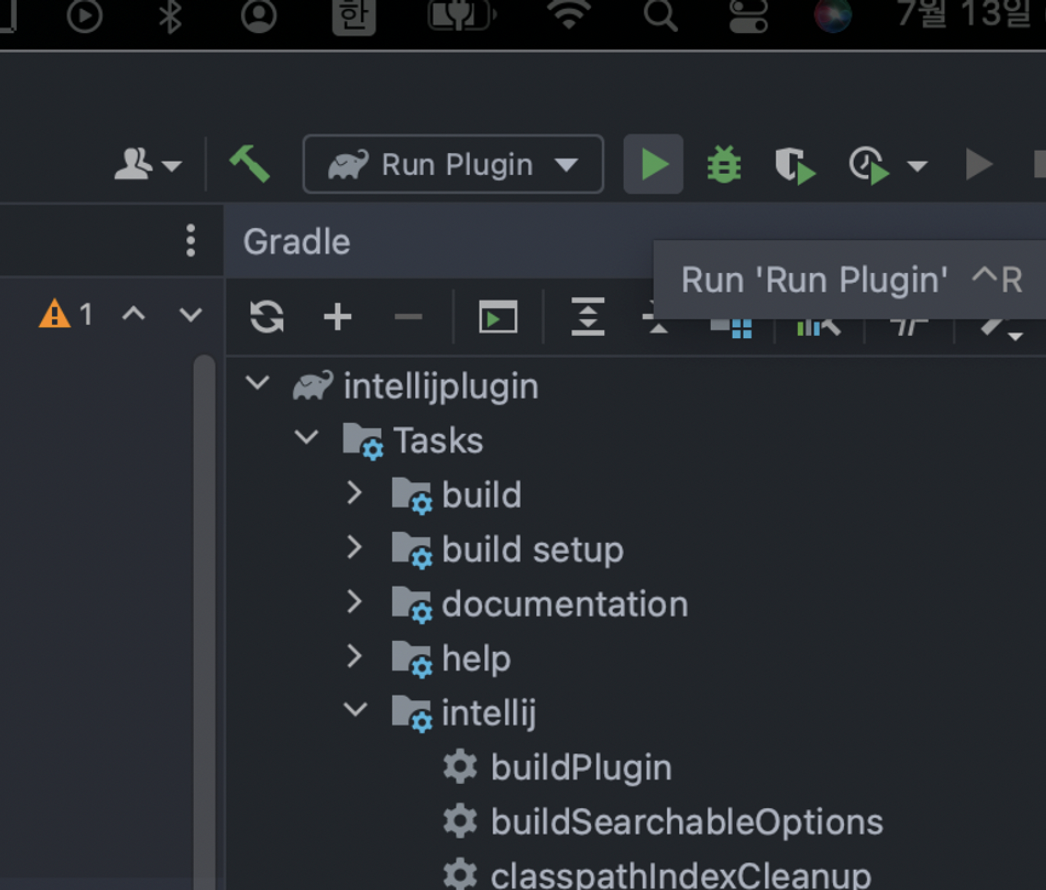Collapse the Tasks folder

coord(306,438)
